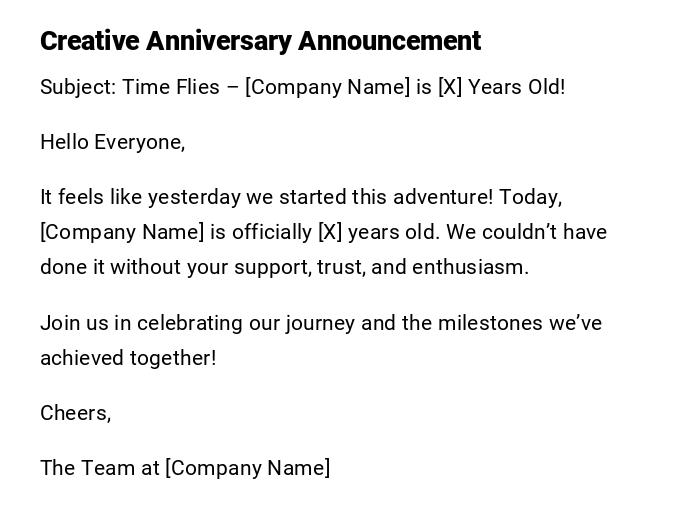The image size is (700, 530).
Task: Click the word "officially"
Action: tap(272, 232)
